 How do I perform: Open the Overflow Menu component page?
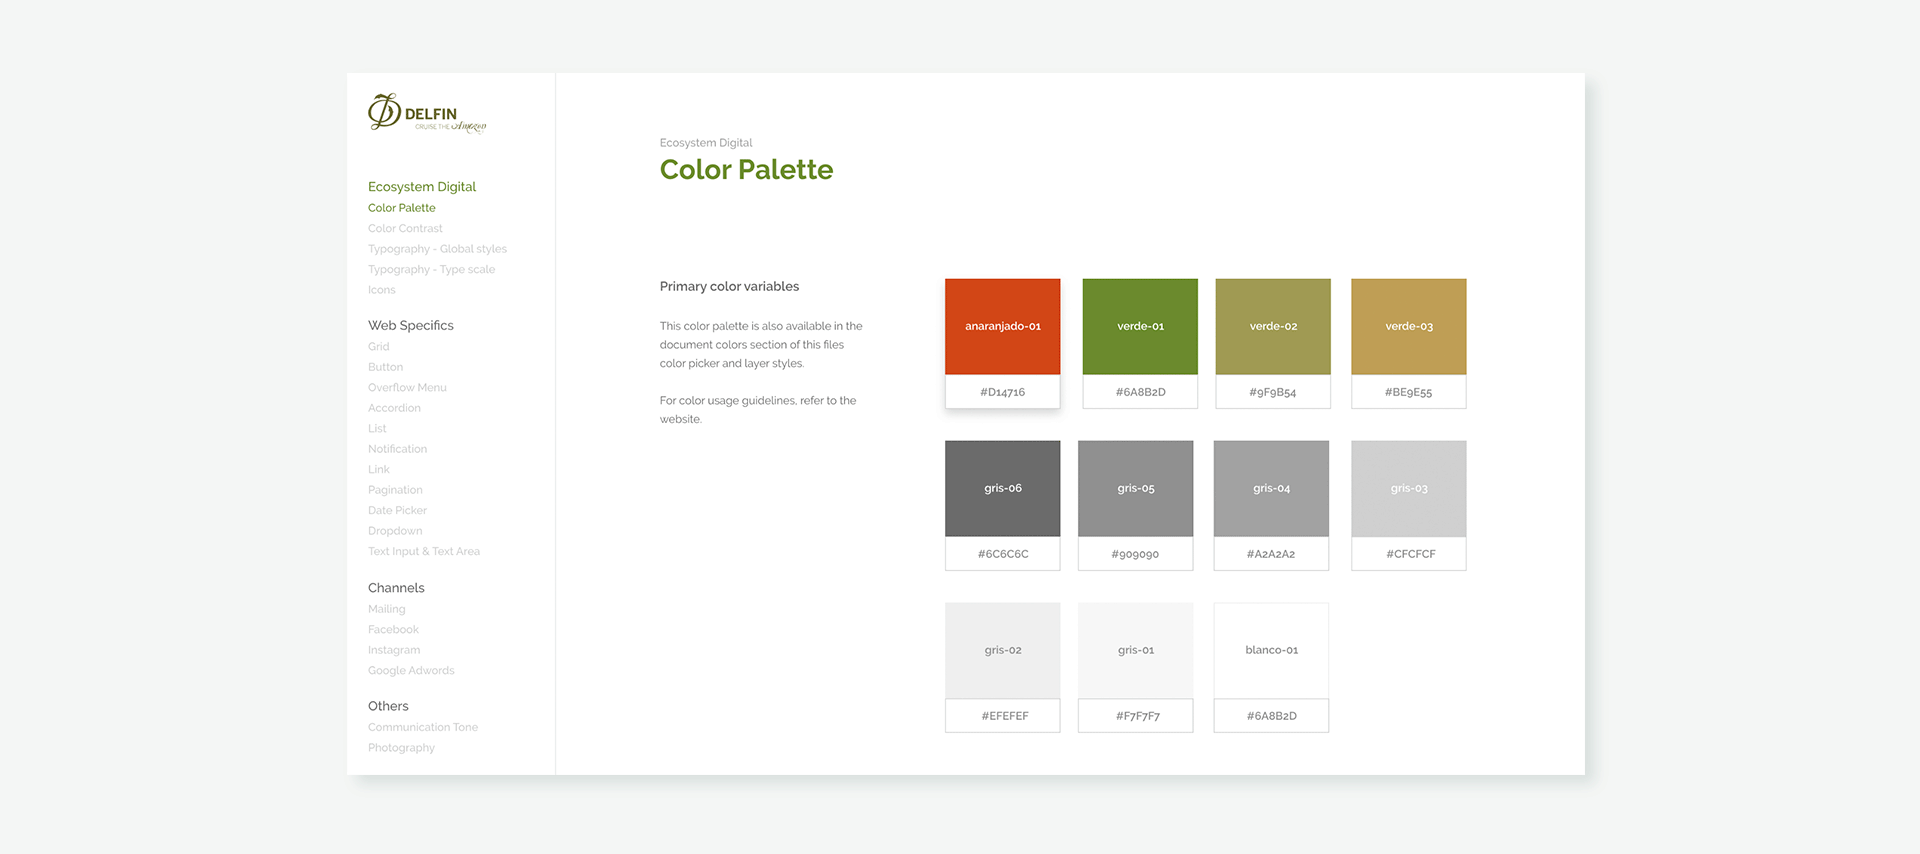tap(407, 388)
